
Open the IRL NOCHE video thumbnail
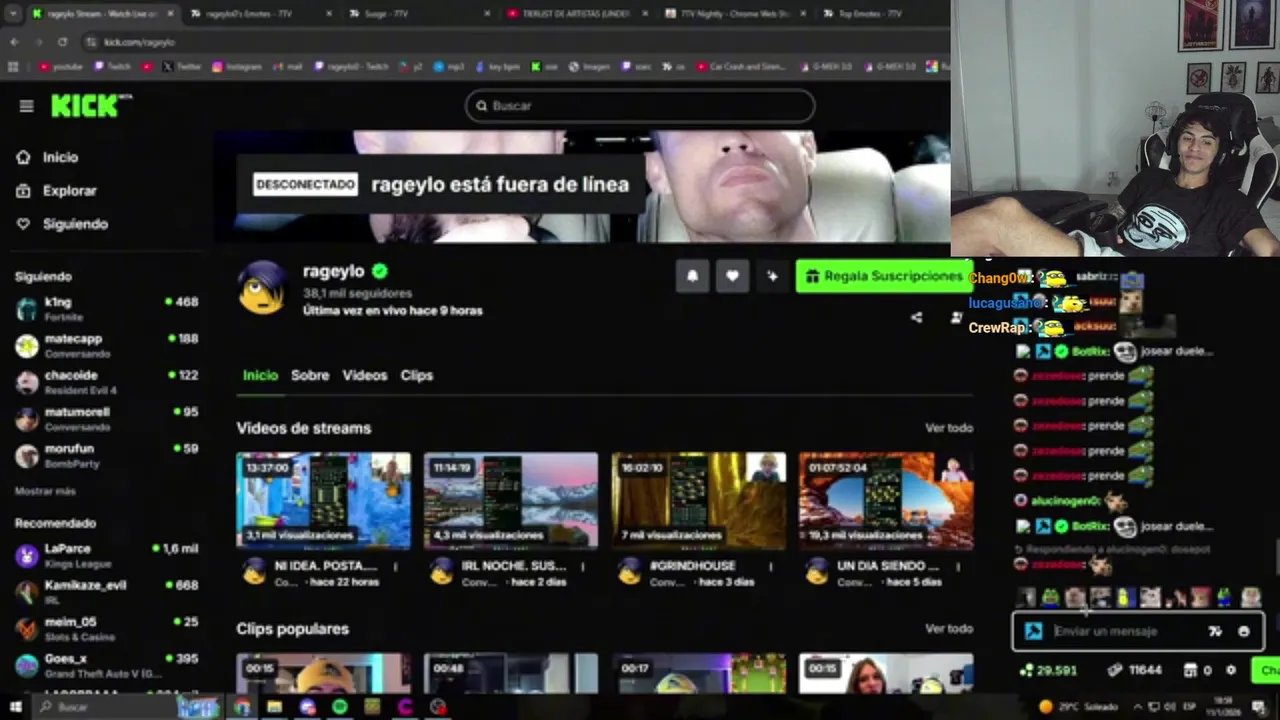coord(511,500)
